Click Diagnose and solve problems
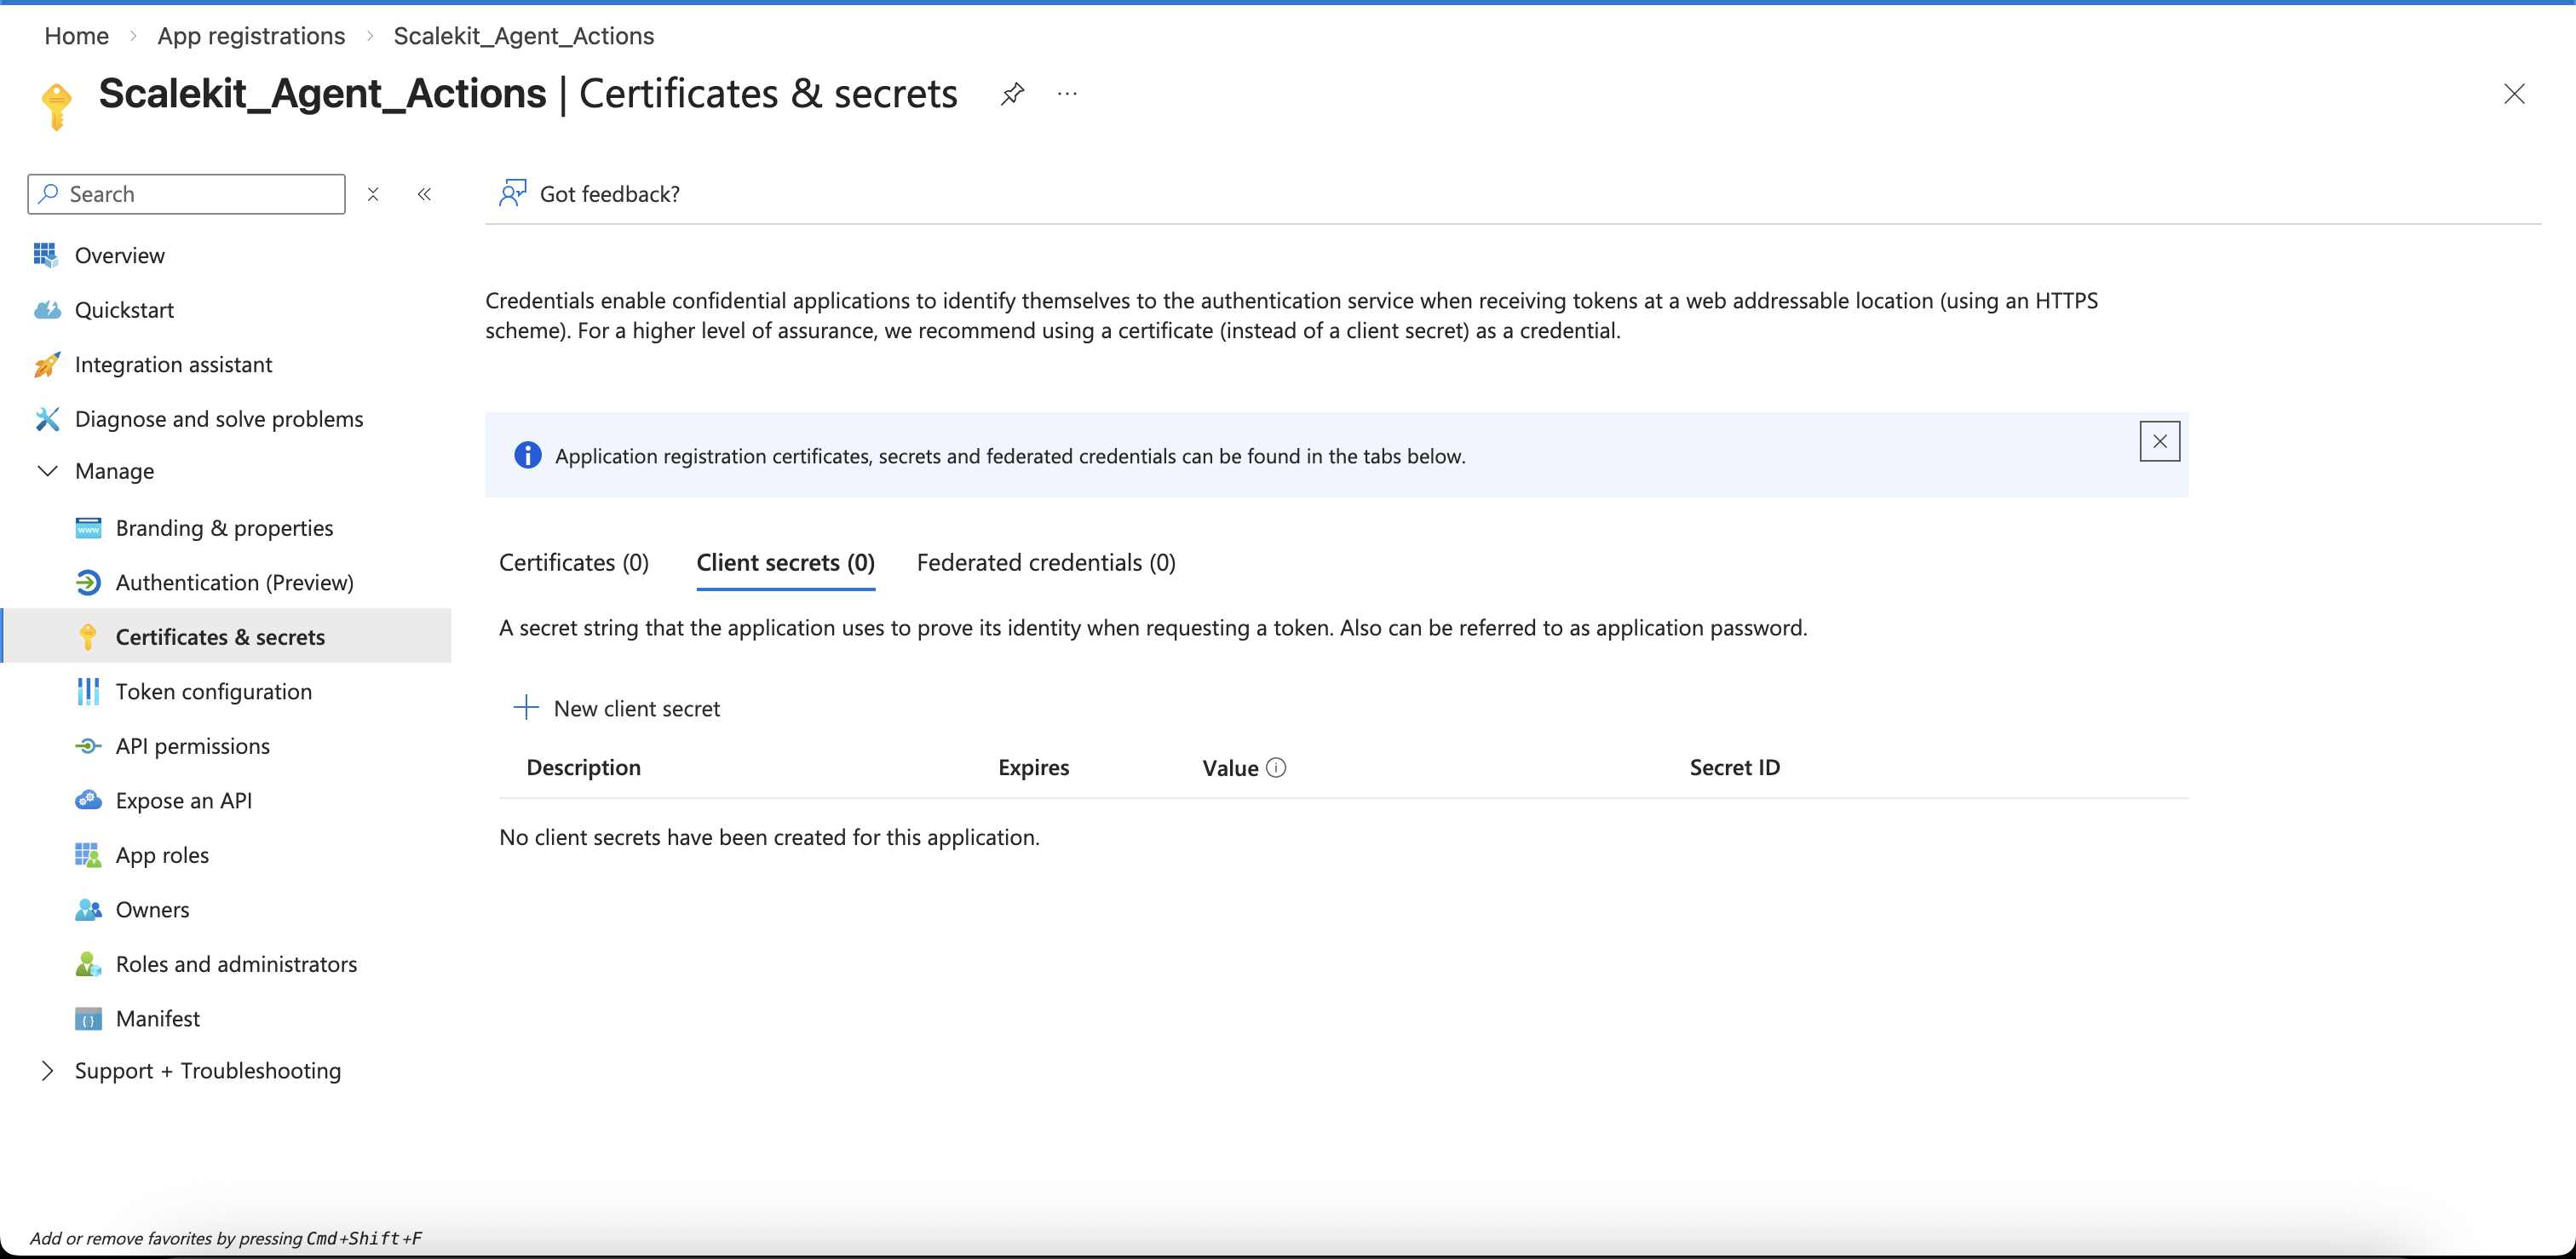 (219, 419)
